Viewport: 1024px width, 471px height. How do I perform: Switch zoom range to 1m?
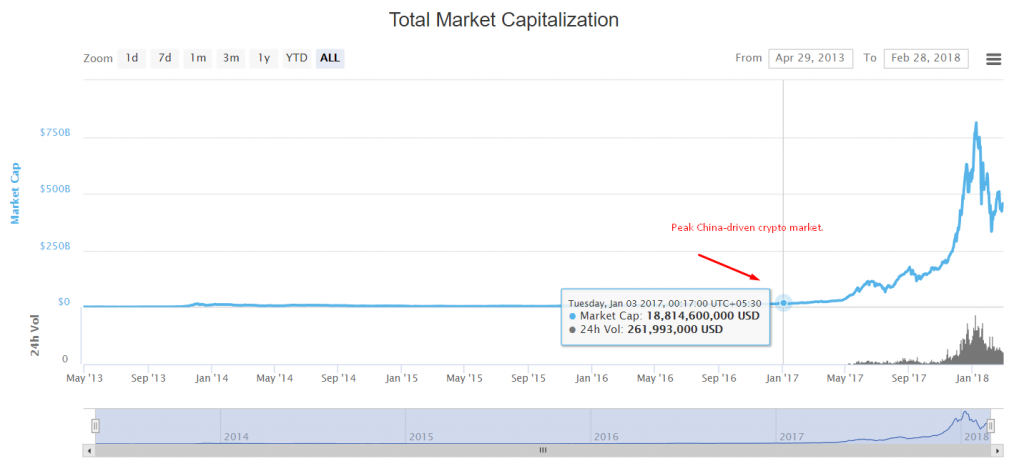click(198, 58)
